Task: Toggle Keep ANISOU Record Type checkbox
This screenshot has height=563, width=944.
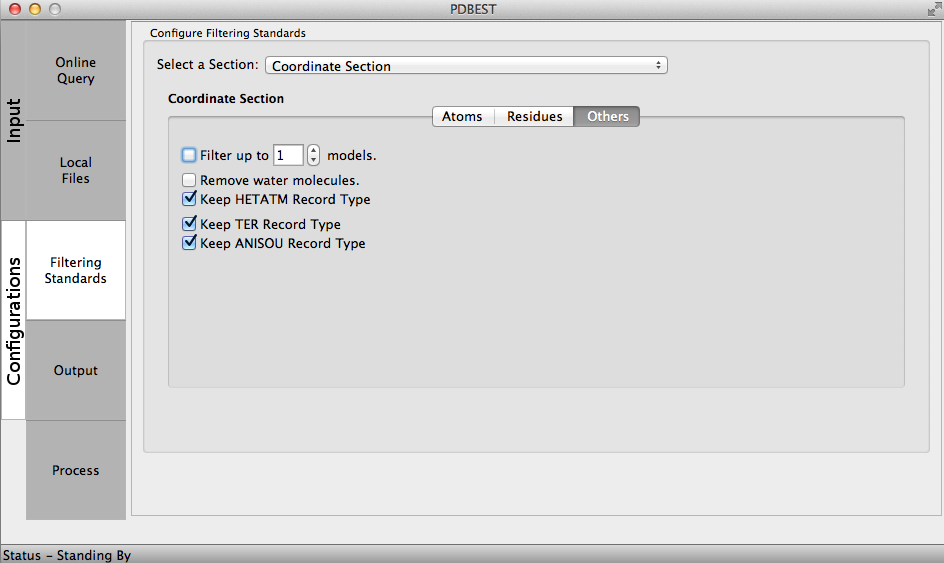Action: pos(189,243)
